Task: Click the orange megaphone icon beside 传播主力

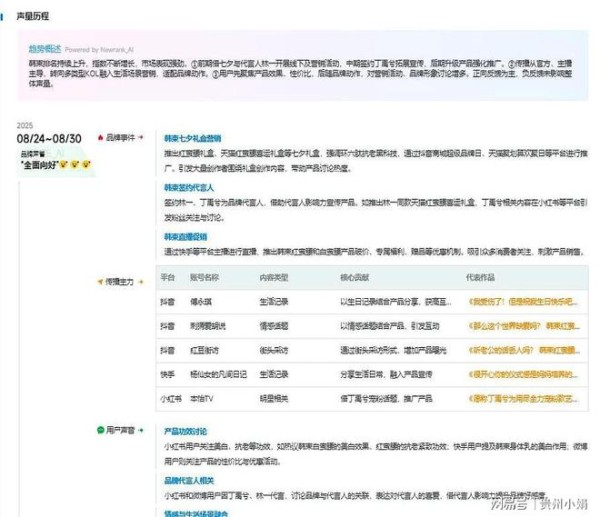Action: (x=100, y=282)
